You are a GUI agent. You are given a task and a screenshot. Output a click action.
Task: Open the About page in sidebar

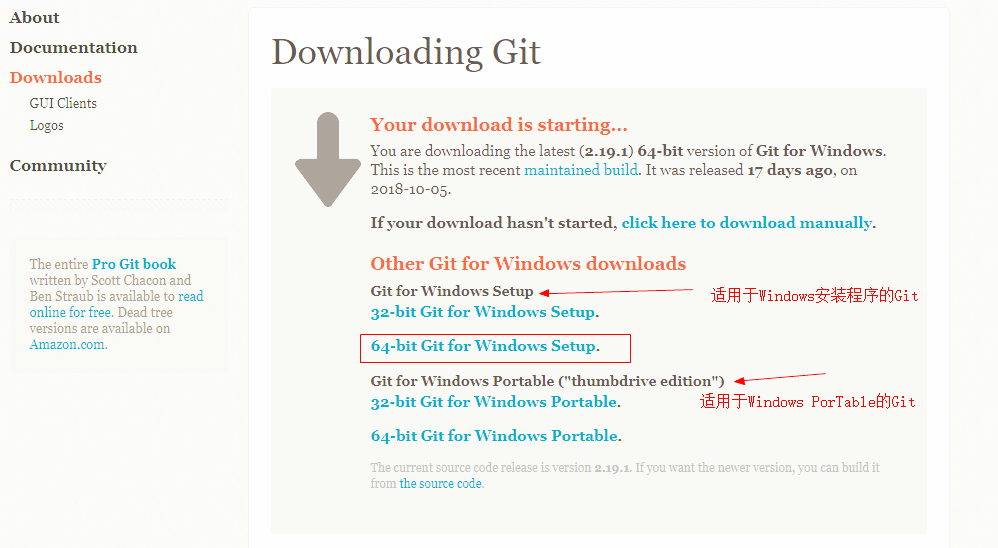[34, 18]
